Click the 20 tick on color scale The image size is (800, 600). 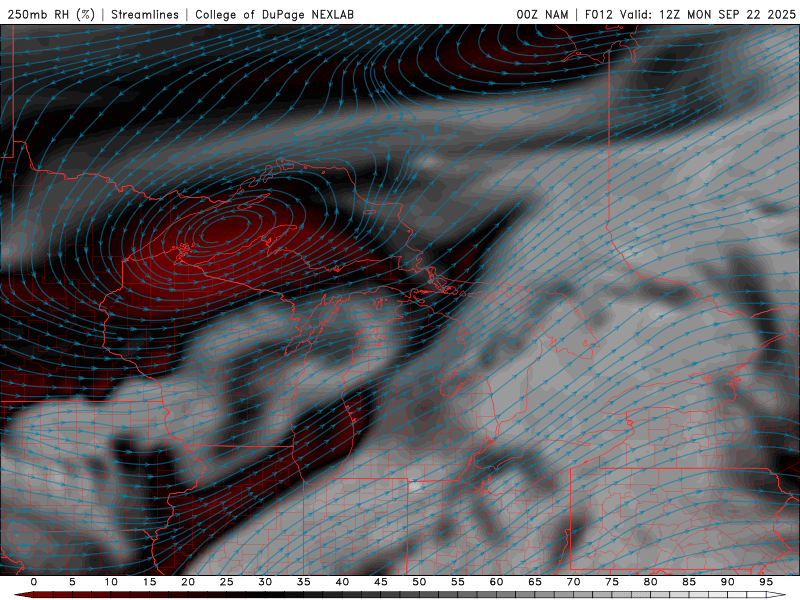(188, 582)
